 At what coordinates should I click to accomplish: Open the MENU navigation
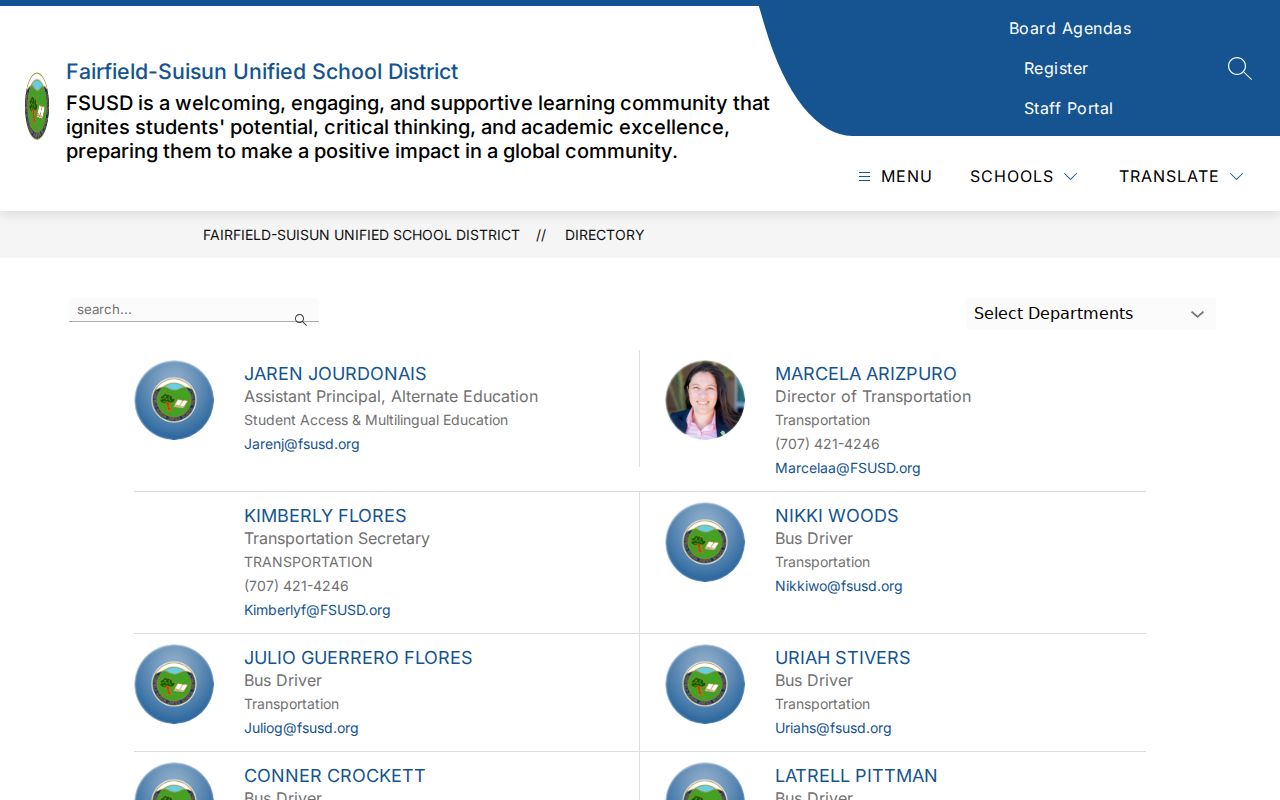(x=895, y=176)
